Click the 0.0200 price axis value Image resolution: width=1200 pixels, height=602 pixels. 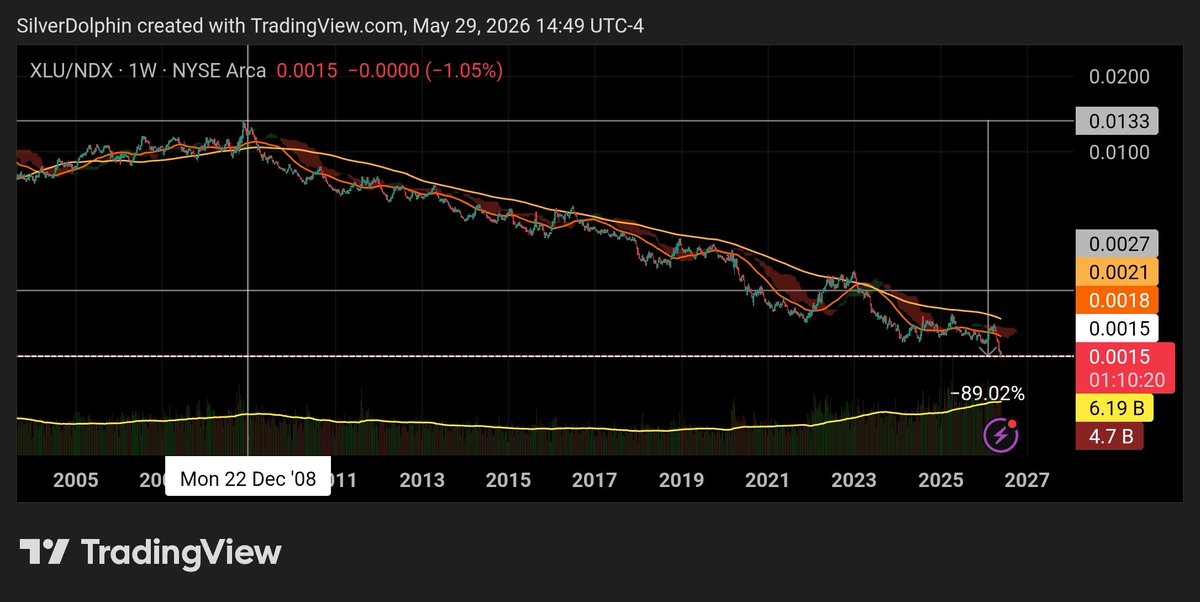point(1121,77)
